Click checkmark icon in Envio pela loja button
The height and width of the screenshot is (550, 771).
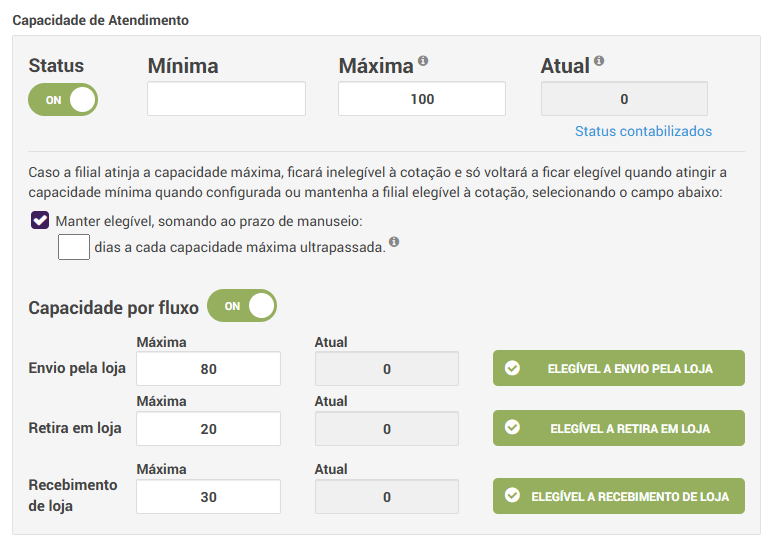(513, 368)
